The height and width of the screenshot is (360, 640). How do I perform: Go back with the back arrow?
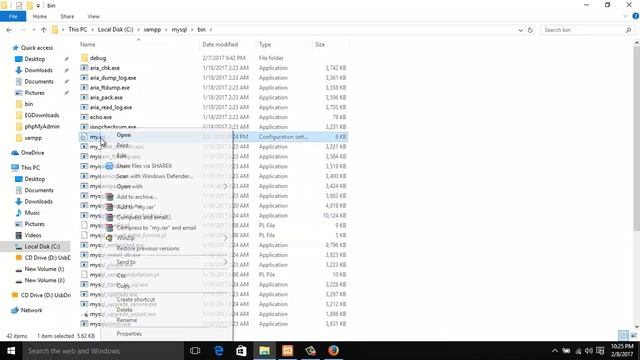click(9, 30)
